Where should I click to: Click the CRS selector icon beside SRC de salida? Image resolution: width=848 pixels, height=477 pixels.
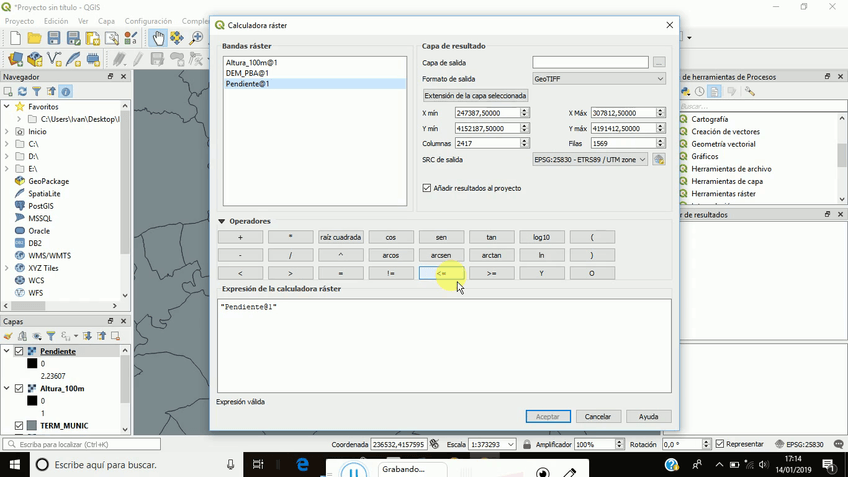pyautogui.click(x=659, y=159)
